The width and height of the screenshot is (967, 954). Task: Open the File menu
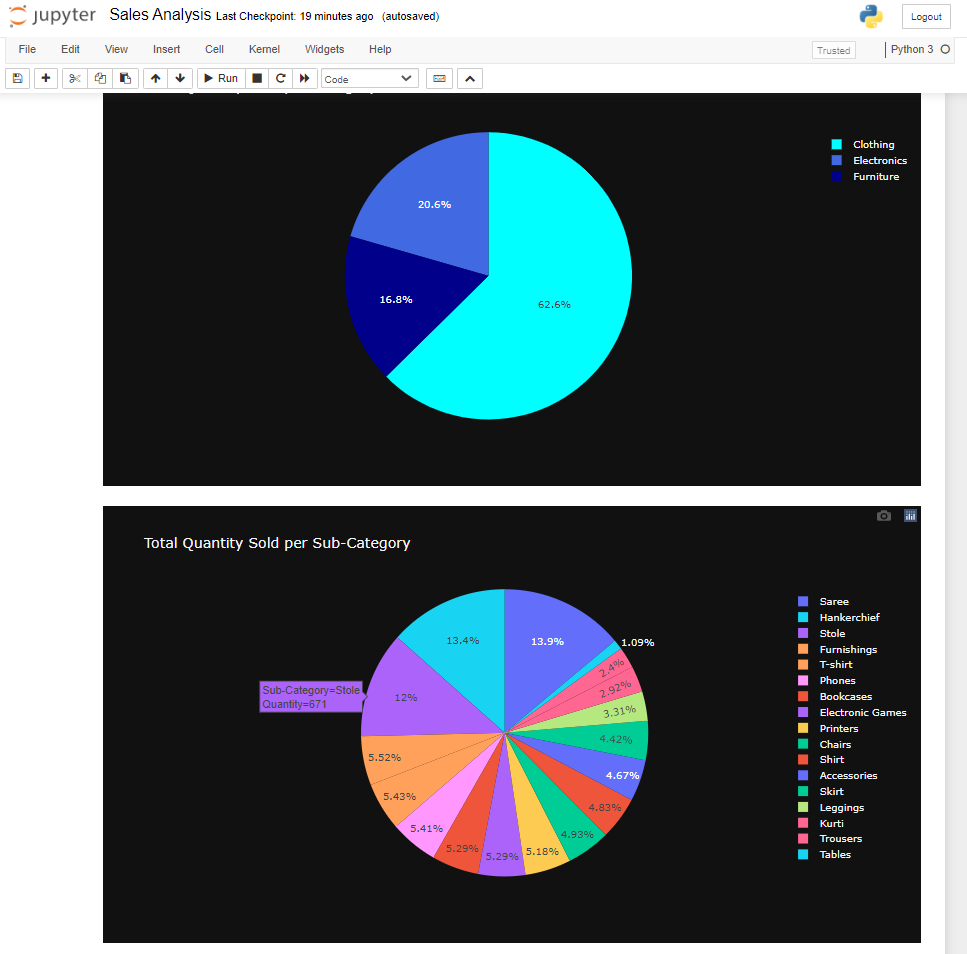click(x=27, y=49)
